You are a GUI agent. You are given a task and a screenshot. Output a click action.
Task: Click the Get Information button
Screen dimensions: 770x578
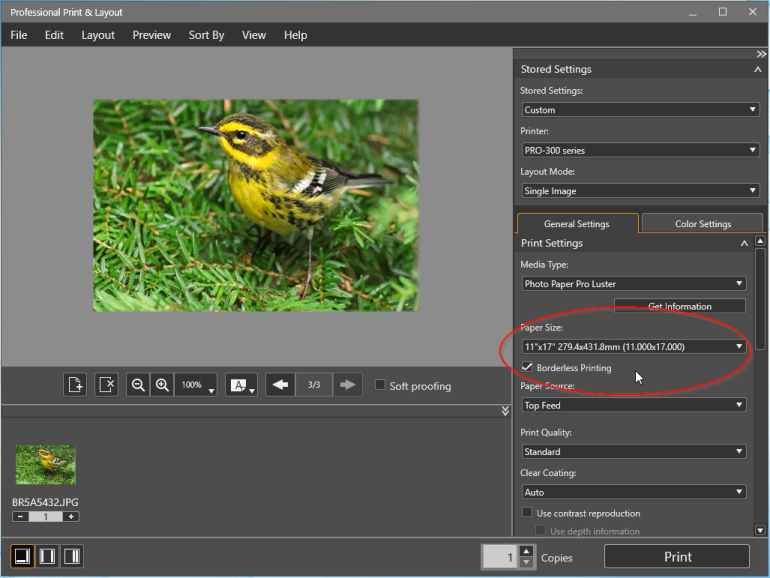point(679,306)
